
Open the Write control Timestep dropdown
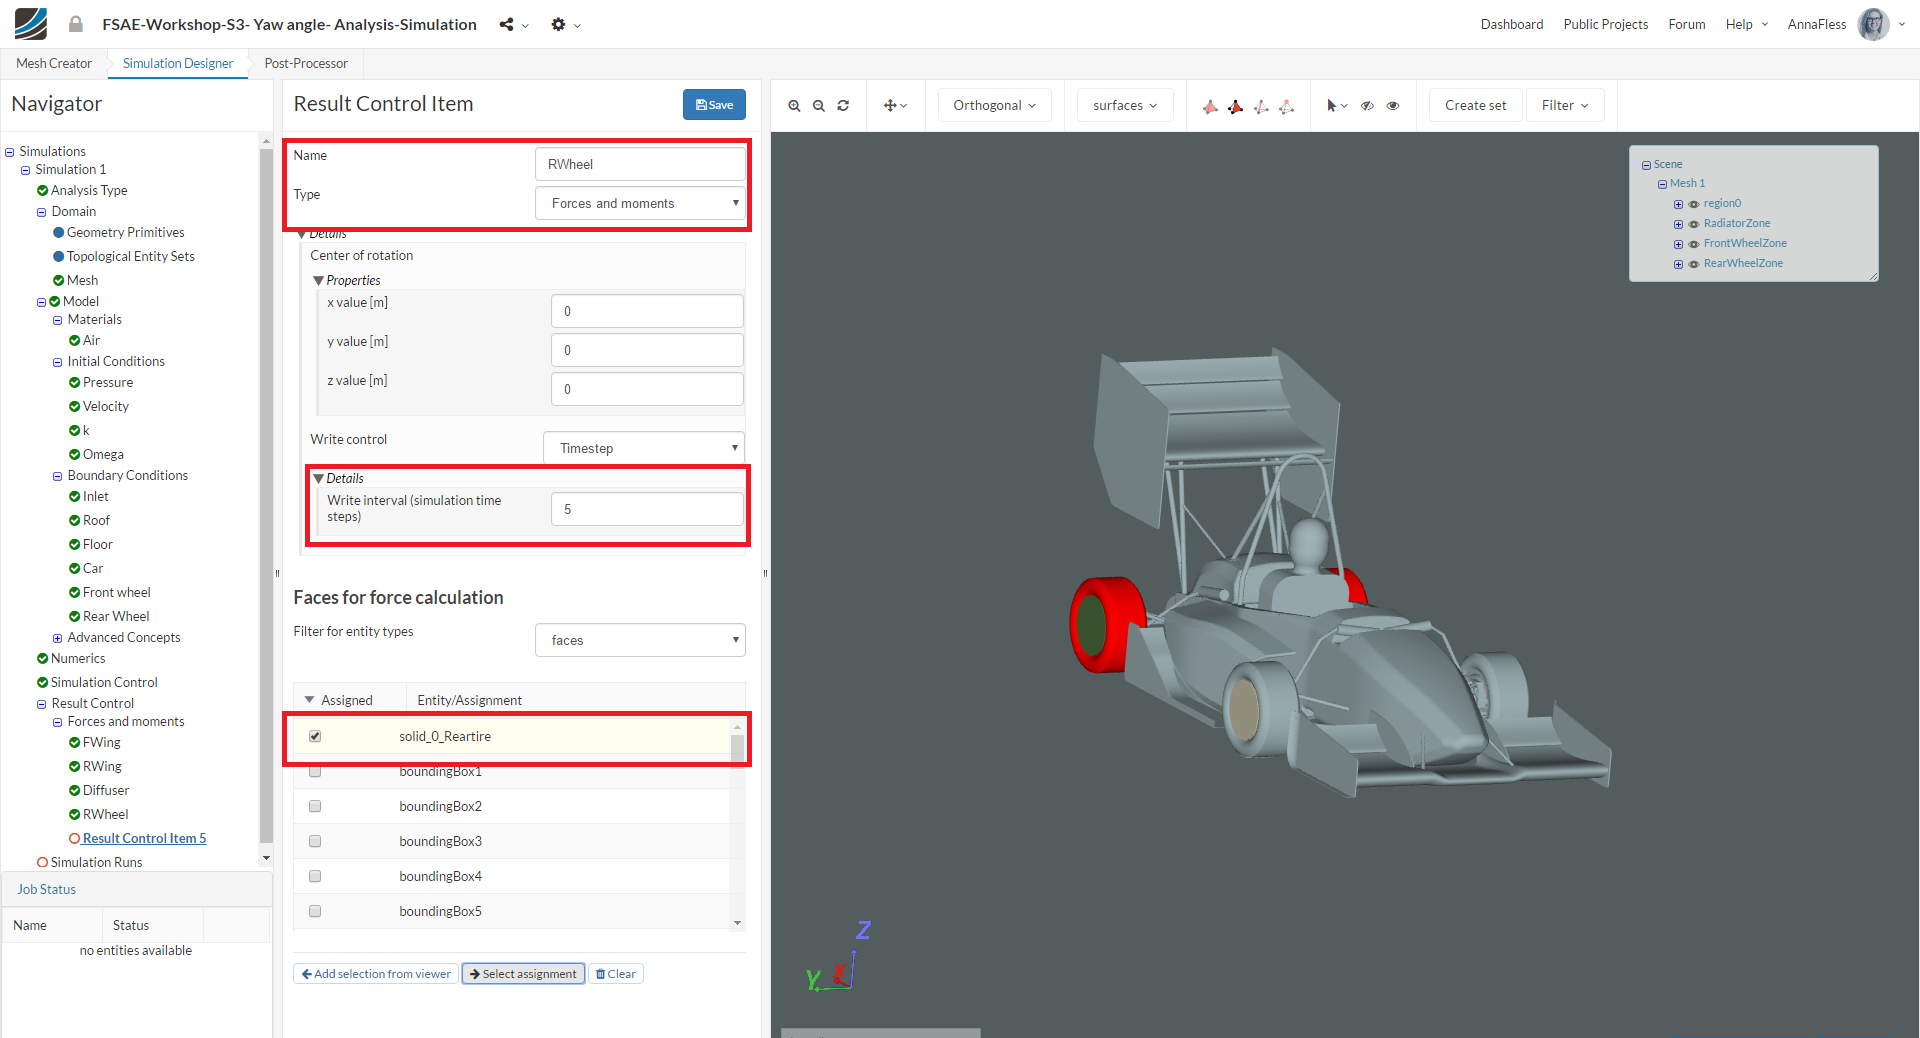click(644, 448)
